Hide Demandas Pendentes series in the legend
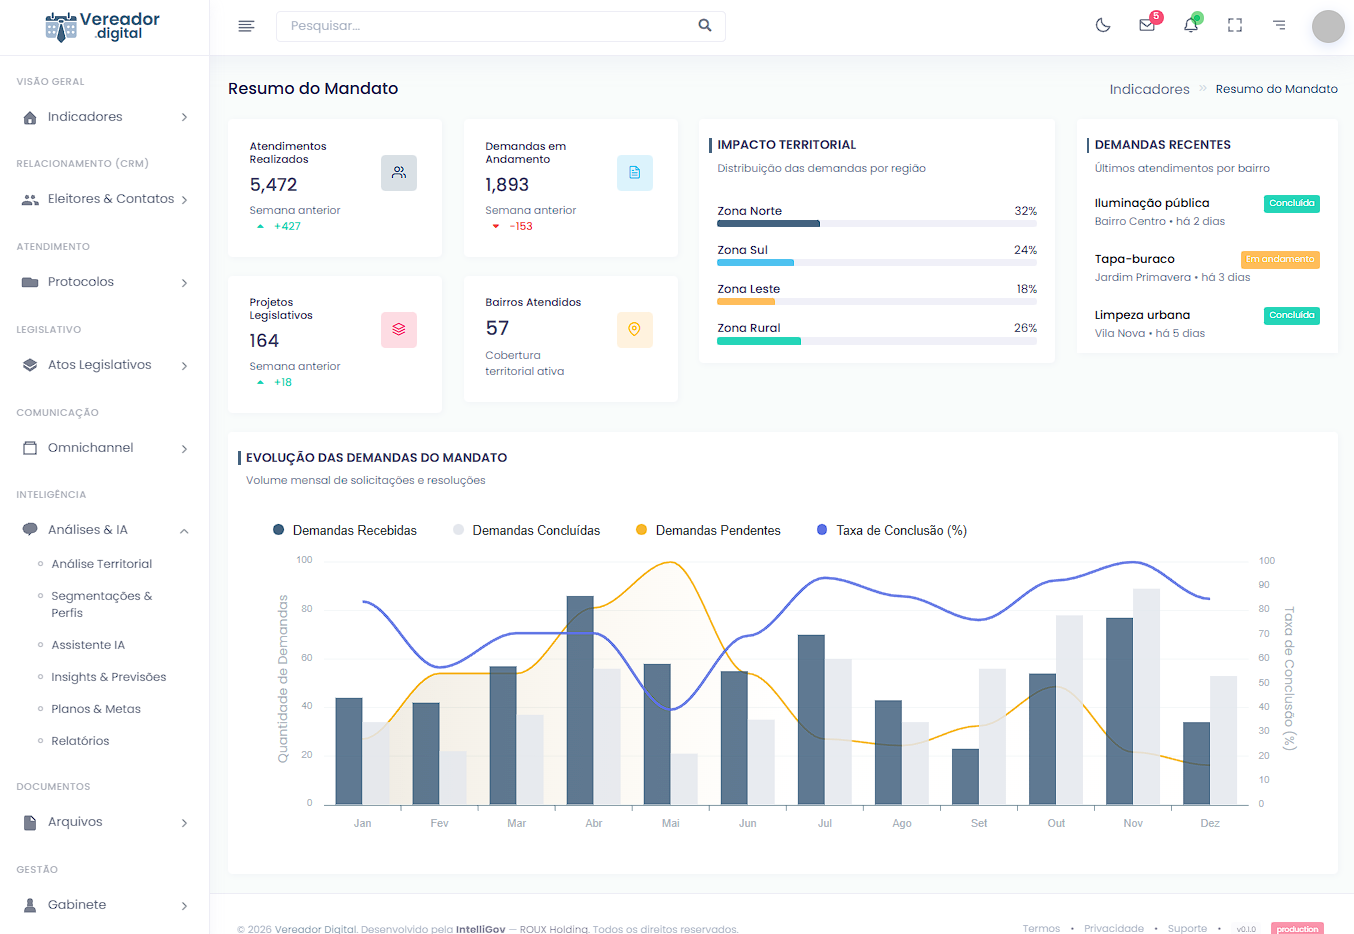The height and width of the screenshot is (934, 1354). pyautogui.click(x=708, y=530)
